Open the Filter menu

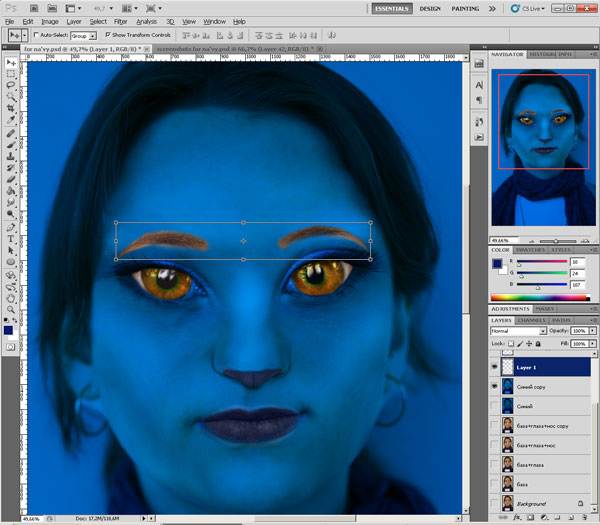[120, 20]
